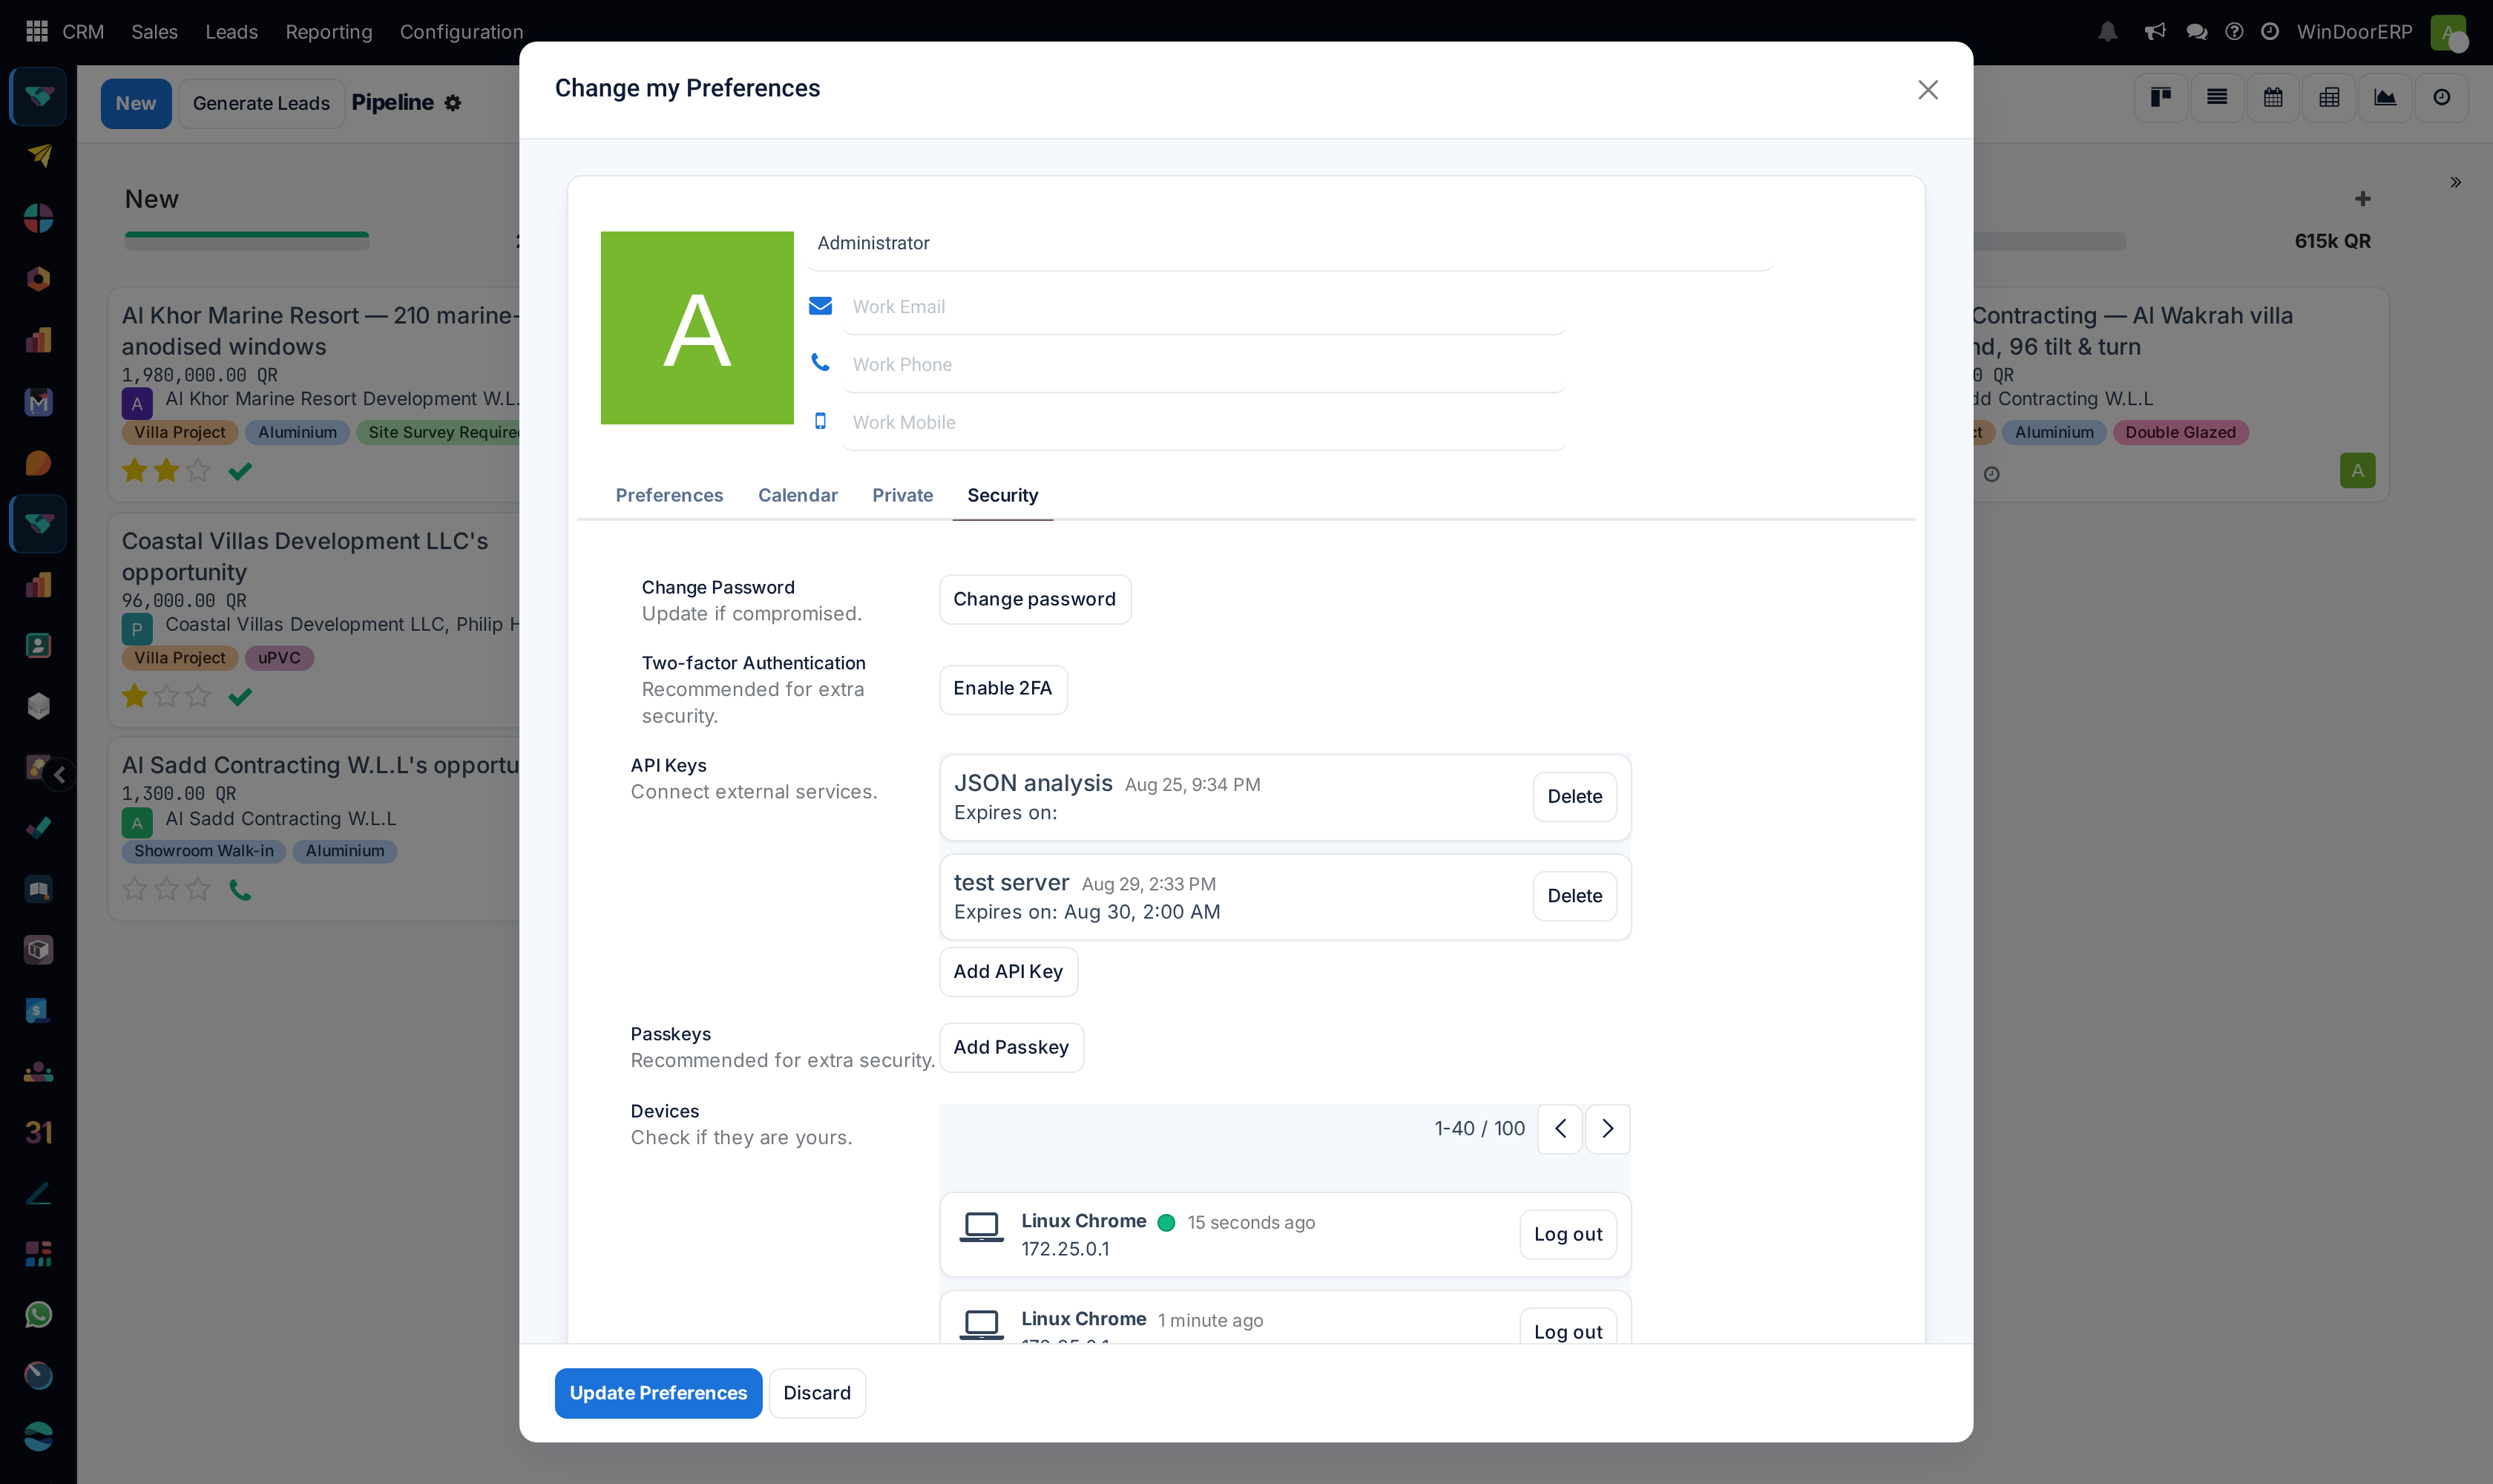This screenshot has height=1484, width=2493.
Task: Open the people group Employees app
Action: 38,1072
